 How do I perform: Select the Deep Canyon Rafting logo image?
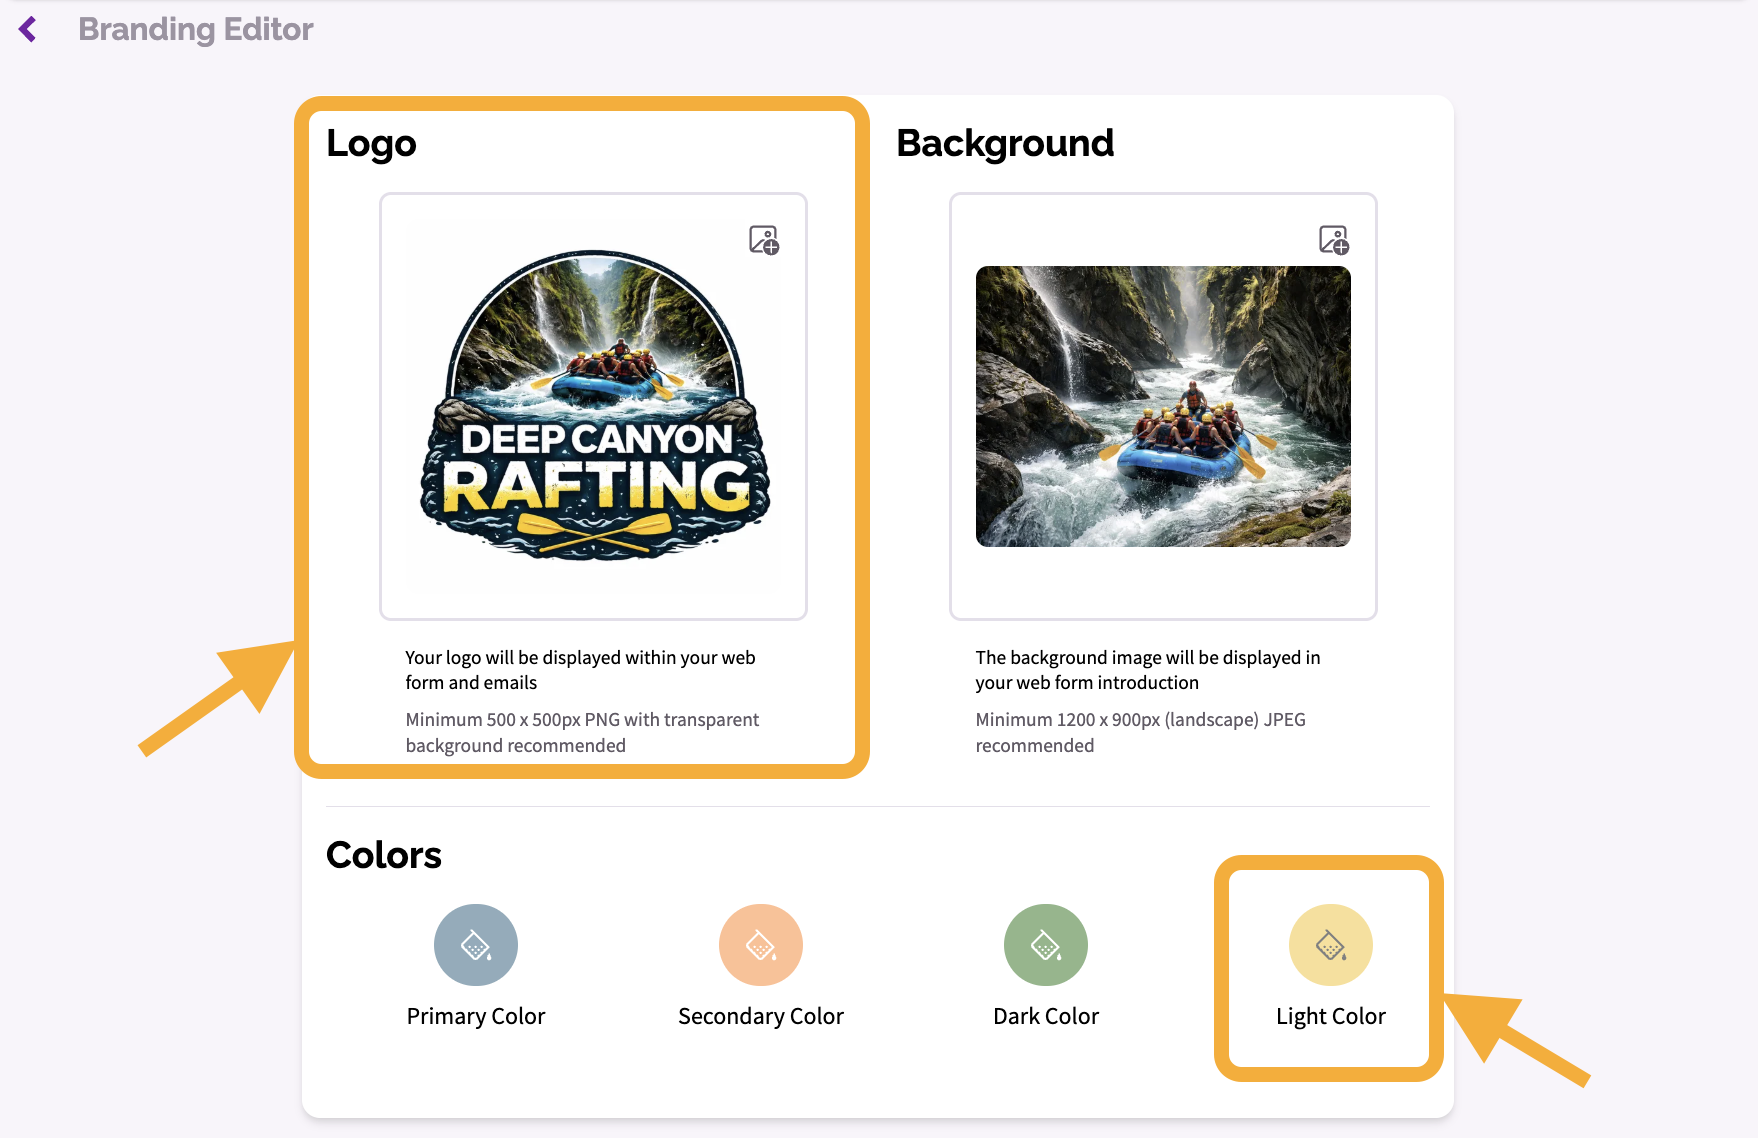(x=595, y=405)
